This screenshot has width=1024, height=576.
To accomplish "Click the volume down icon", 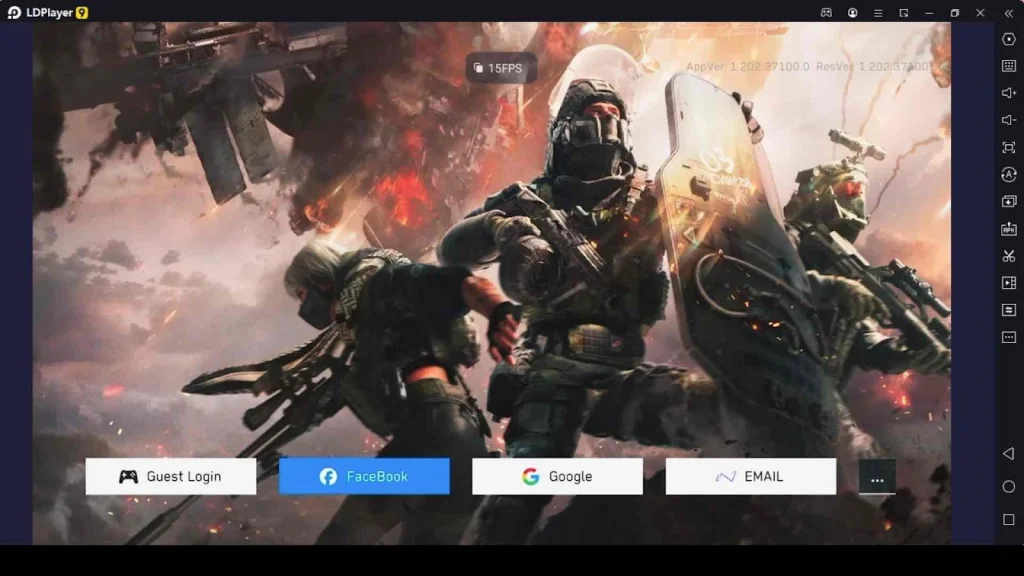I will [1008, 120].
